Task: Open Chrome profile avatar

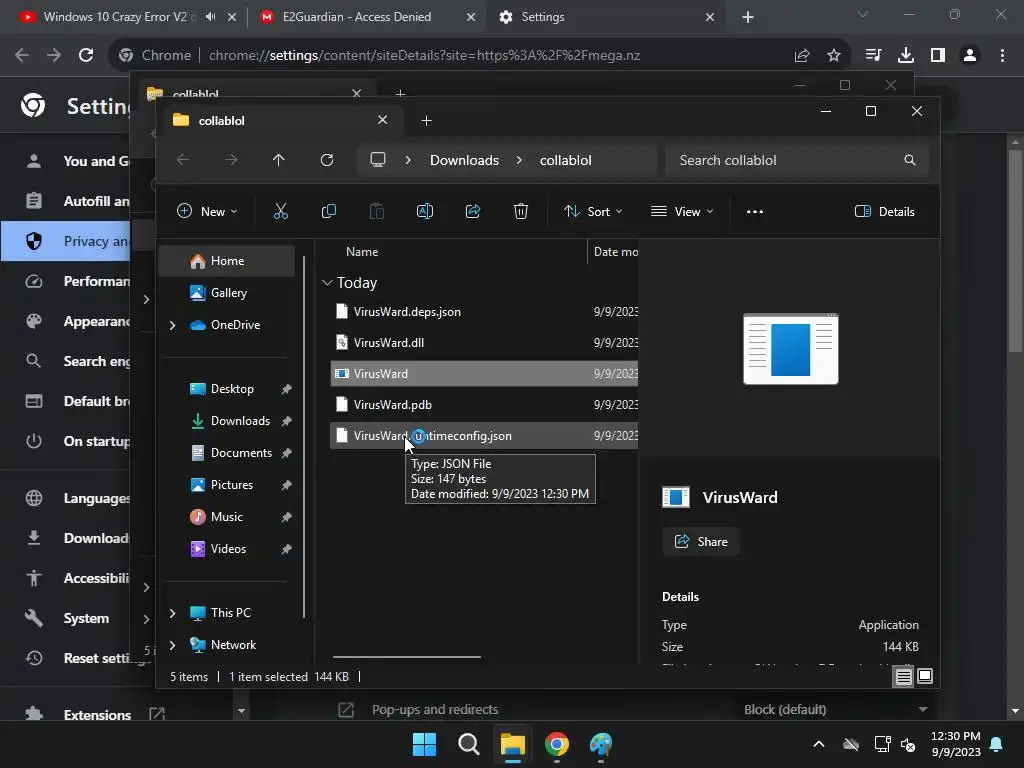Action: [970, 56]
